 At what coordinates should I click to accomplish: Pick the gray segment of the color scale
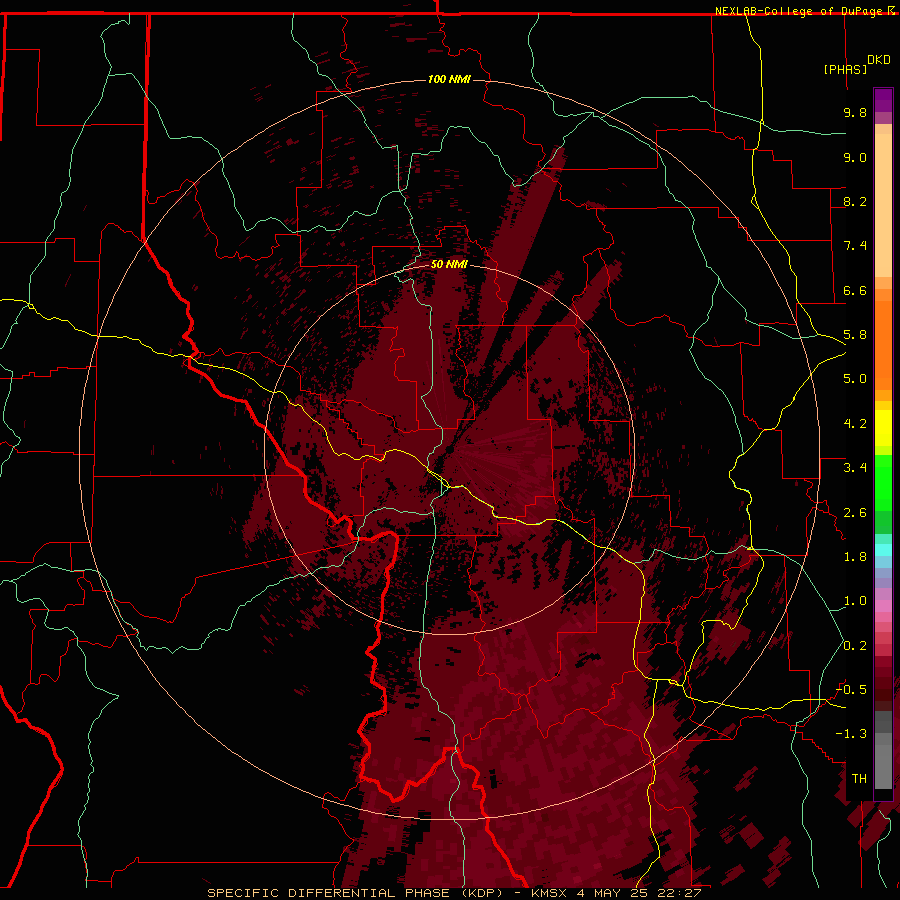(x=883, y=752)
